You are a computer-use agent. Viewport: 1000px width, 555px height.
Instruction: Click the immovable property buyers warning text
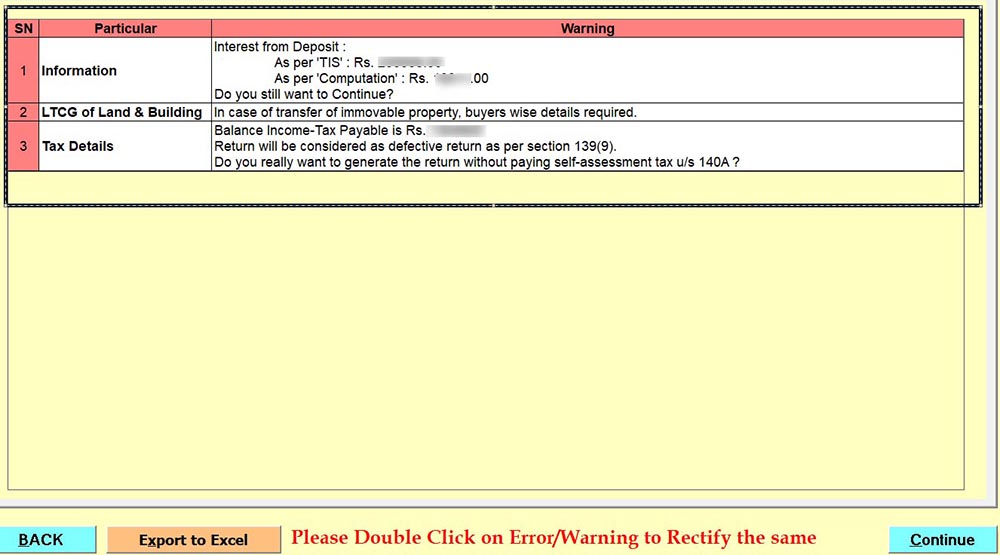425,112
